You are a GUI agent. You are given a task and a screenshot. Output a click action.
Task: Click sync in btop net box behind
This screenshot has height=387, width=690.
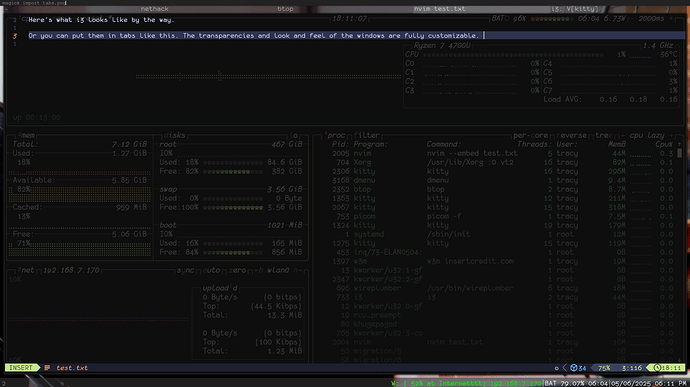[185, 270]
